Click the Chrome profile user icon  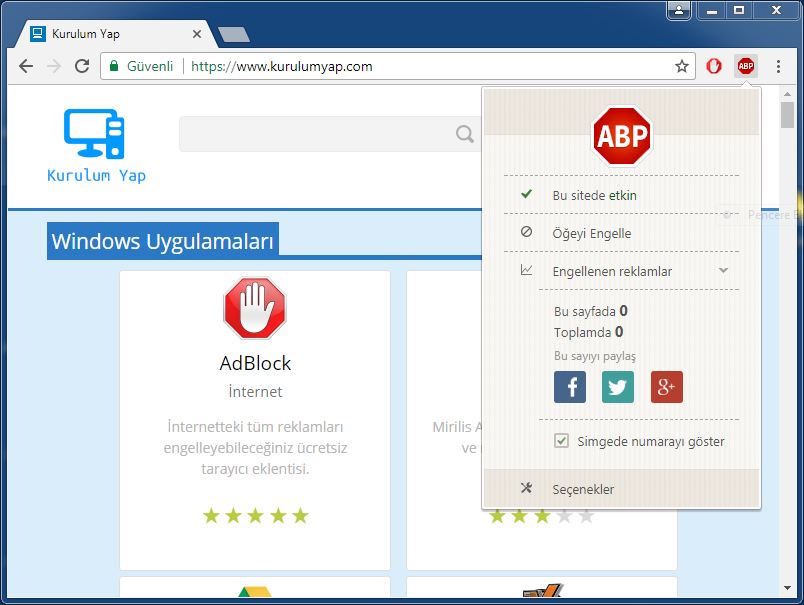click(679, 10)
